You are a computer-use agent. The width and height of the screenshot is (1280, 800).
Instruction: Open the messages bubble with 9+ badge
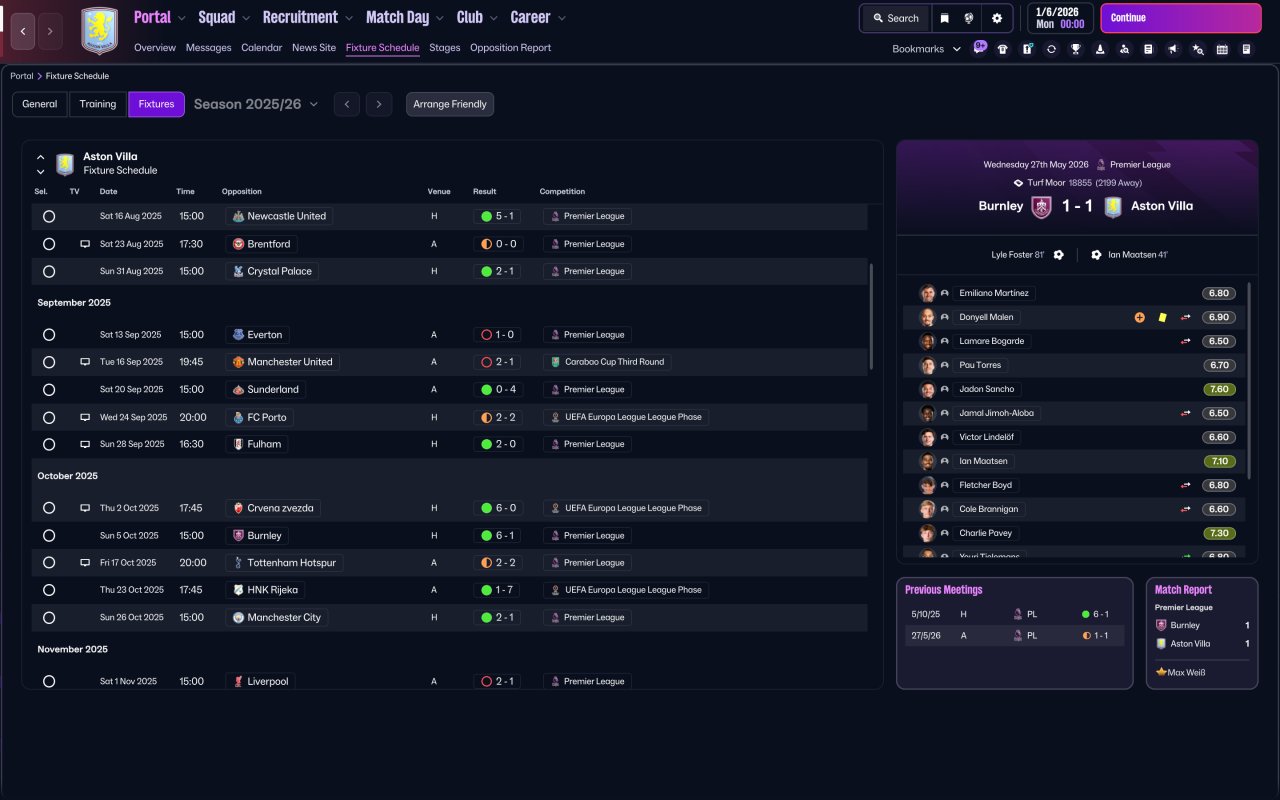(x=979, y=48)
